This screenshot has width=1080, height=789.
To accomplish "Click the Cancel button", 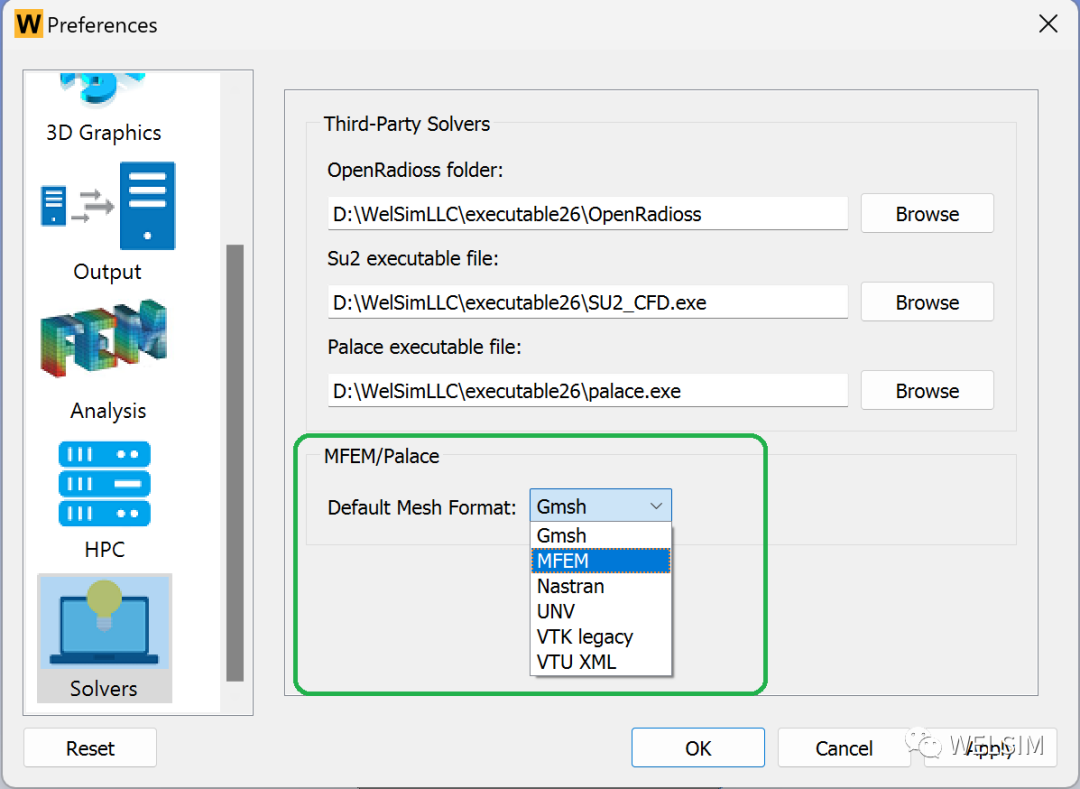I will click(x=844, y=748).
